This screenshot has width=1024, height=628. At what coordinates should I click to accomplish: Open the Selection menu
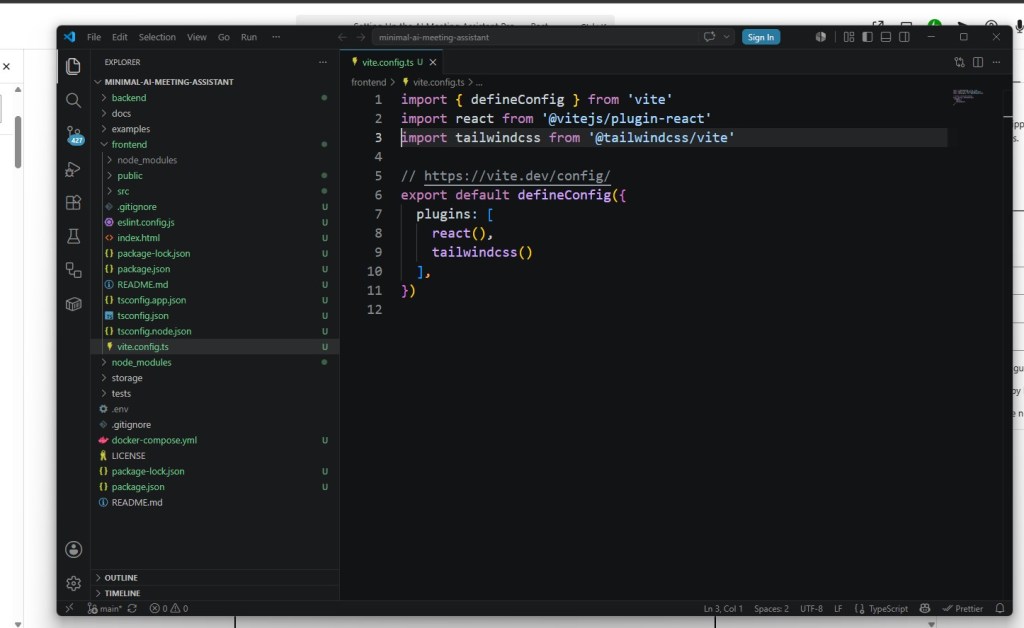(157, 37)
